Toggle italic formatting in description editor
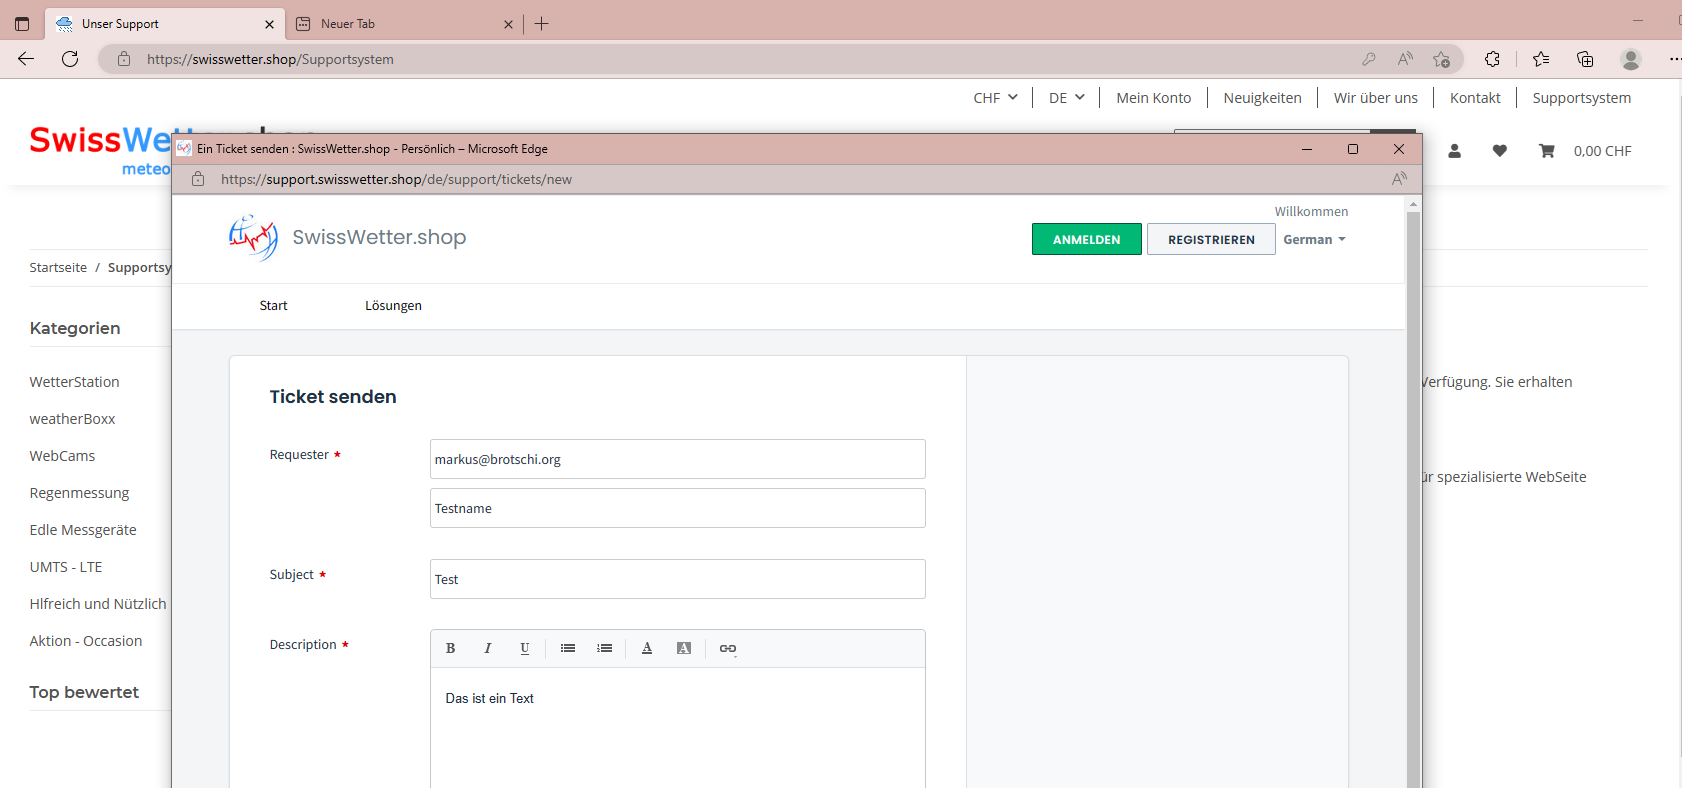 488,648
